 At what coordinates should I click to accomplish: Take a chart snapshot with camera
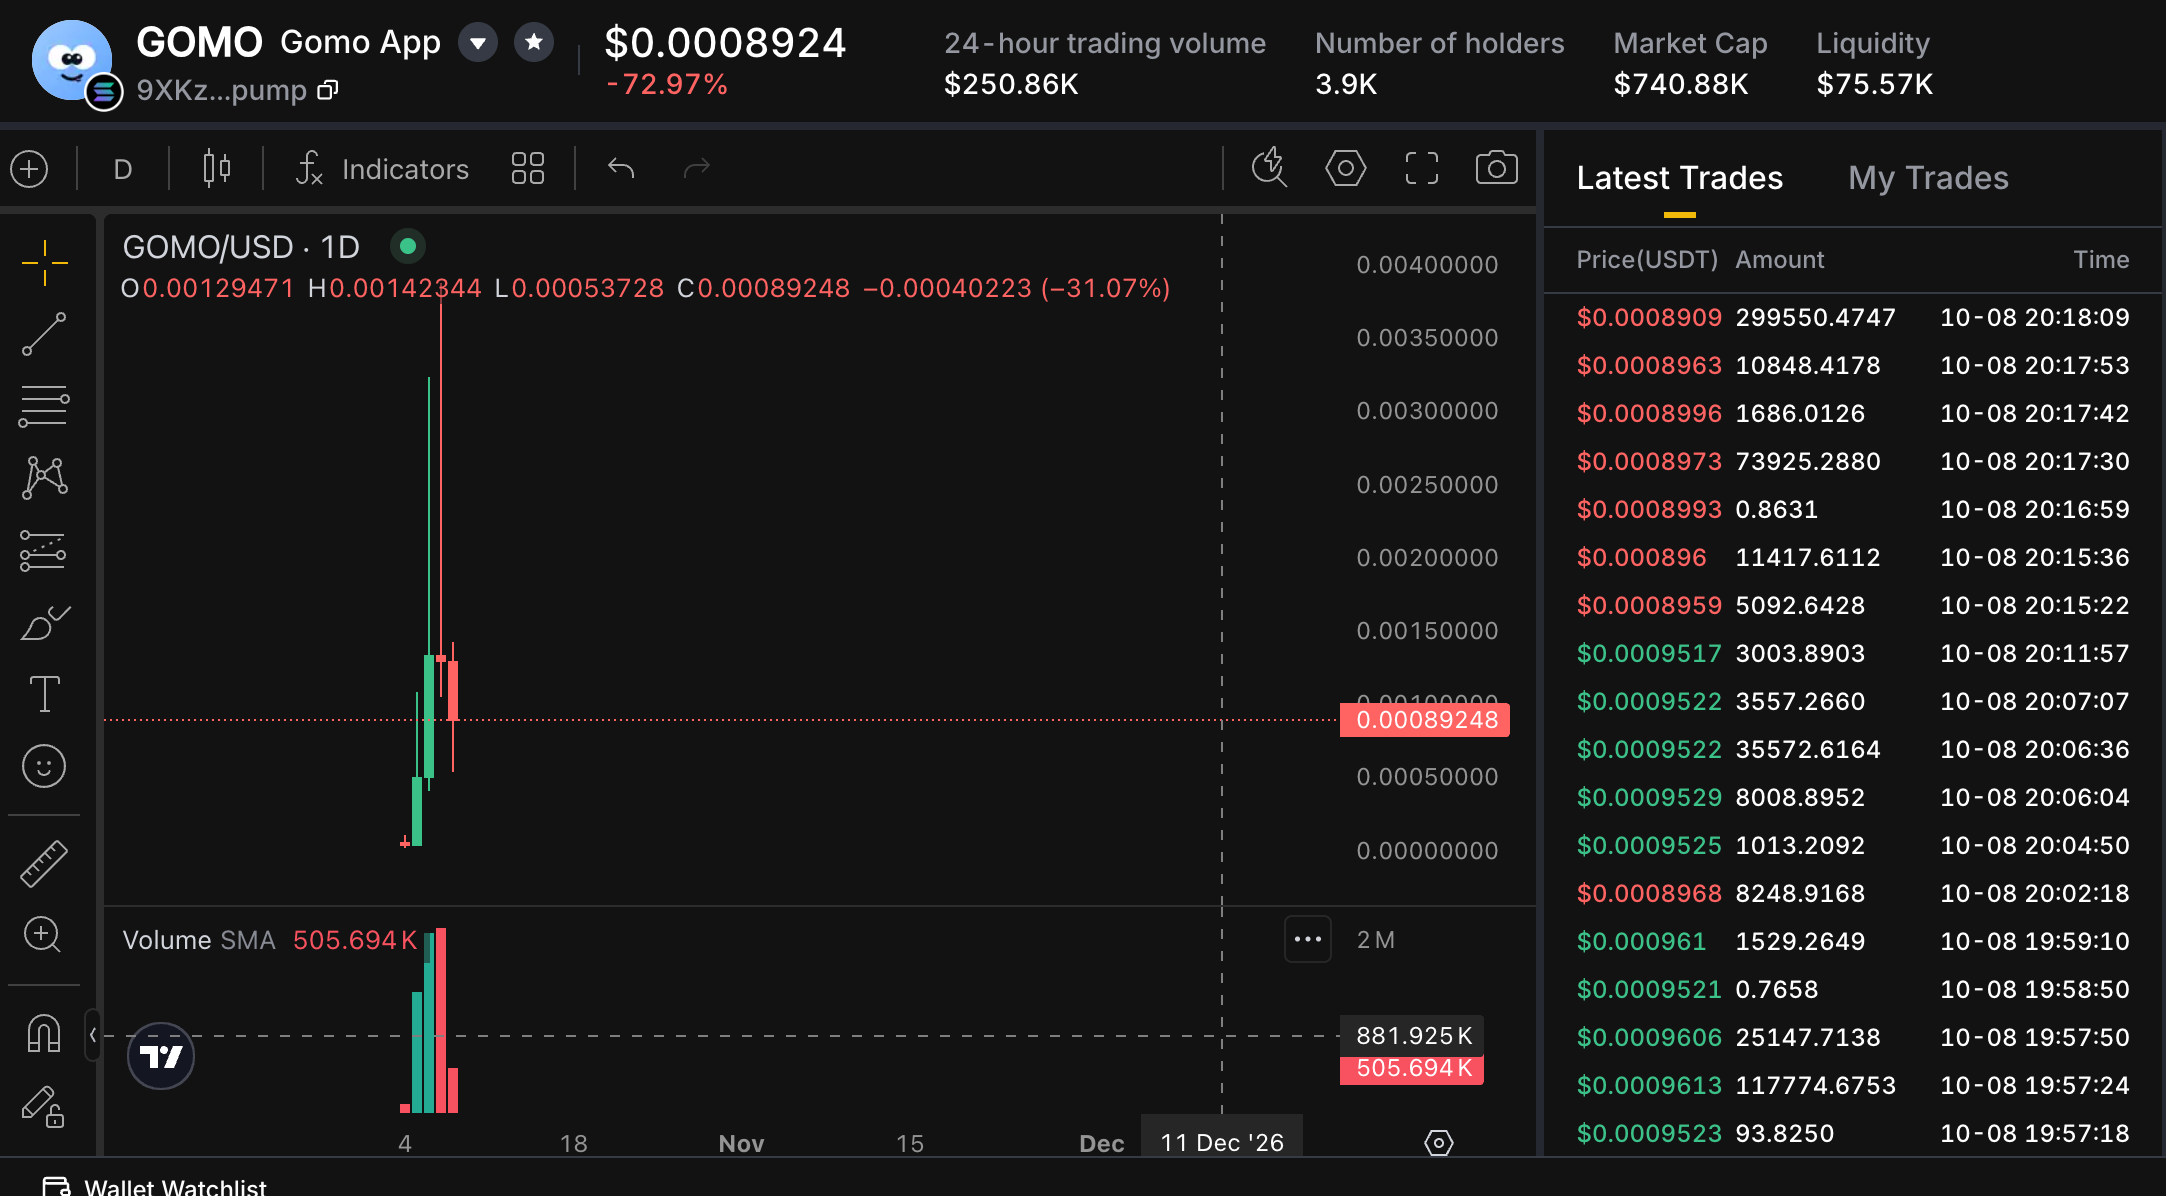coord(1496,168)
